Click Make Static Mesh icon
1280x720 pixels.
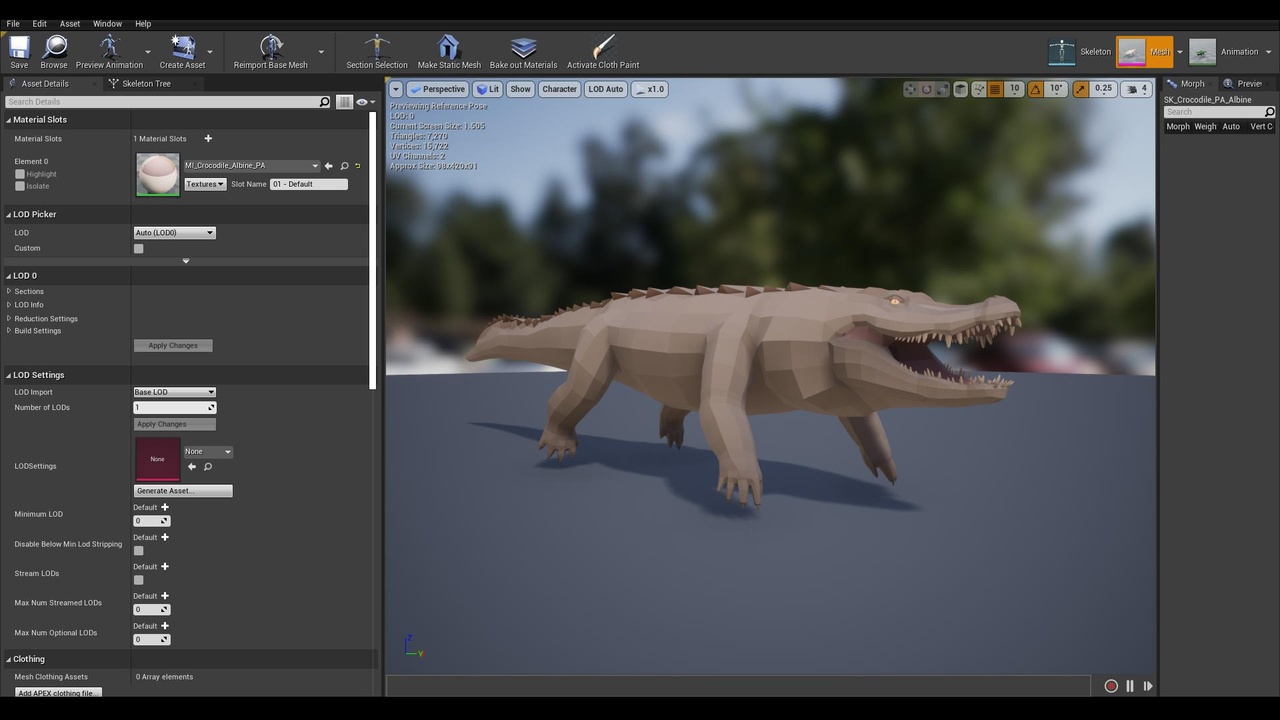(449, 51)
